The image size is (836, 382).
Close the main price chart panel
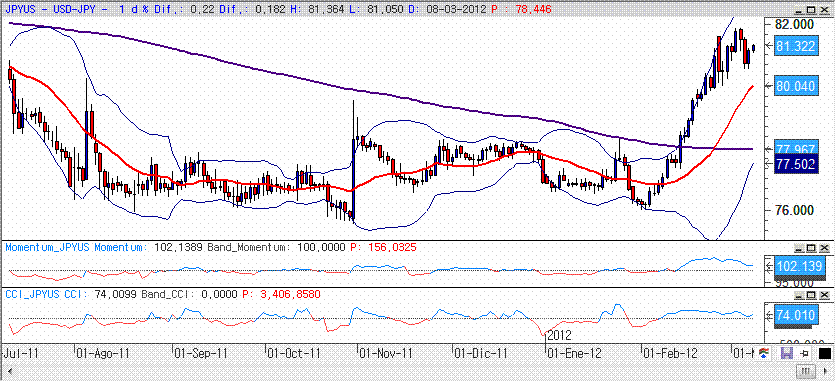click(824, 10)
